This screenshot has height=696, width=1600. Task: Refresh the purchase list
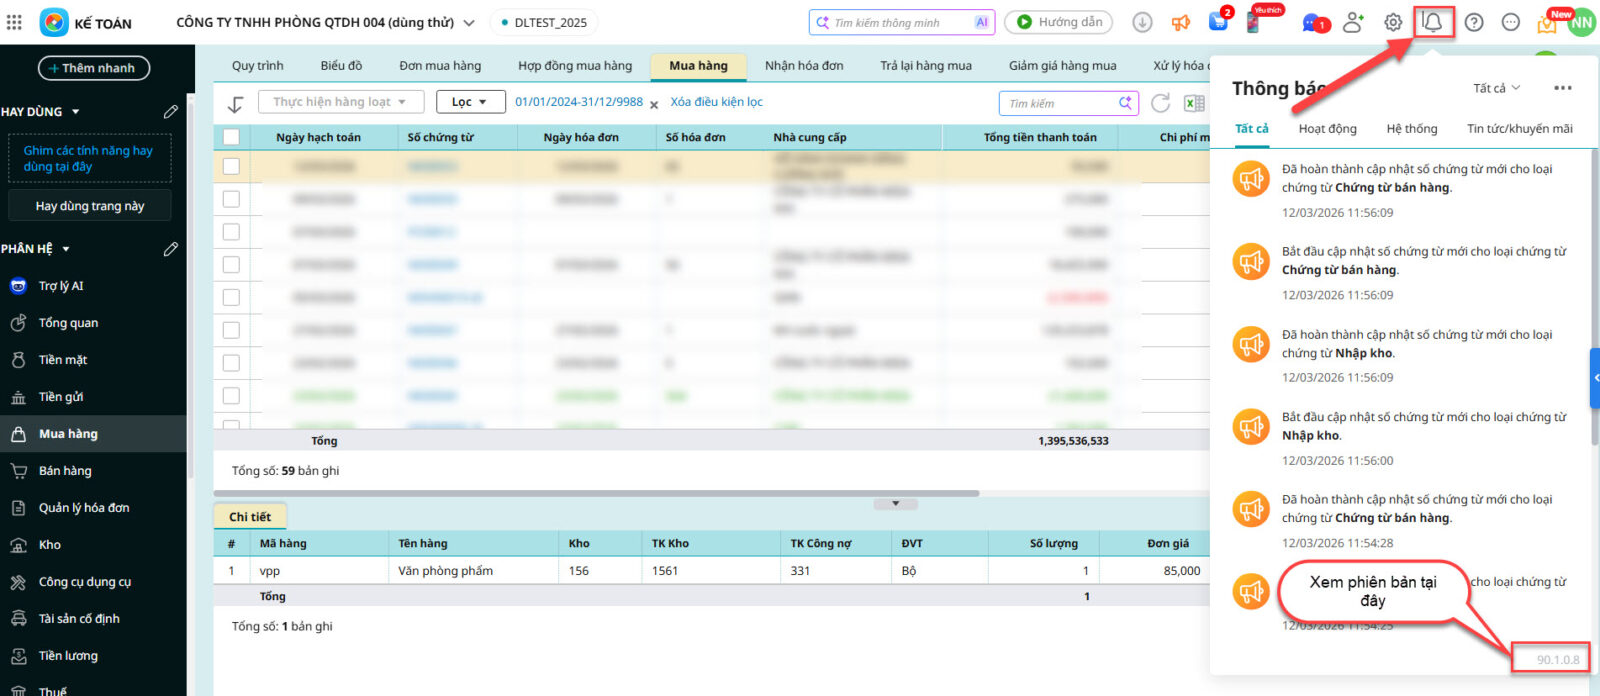coord(1160,103)
